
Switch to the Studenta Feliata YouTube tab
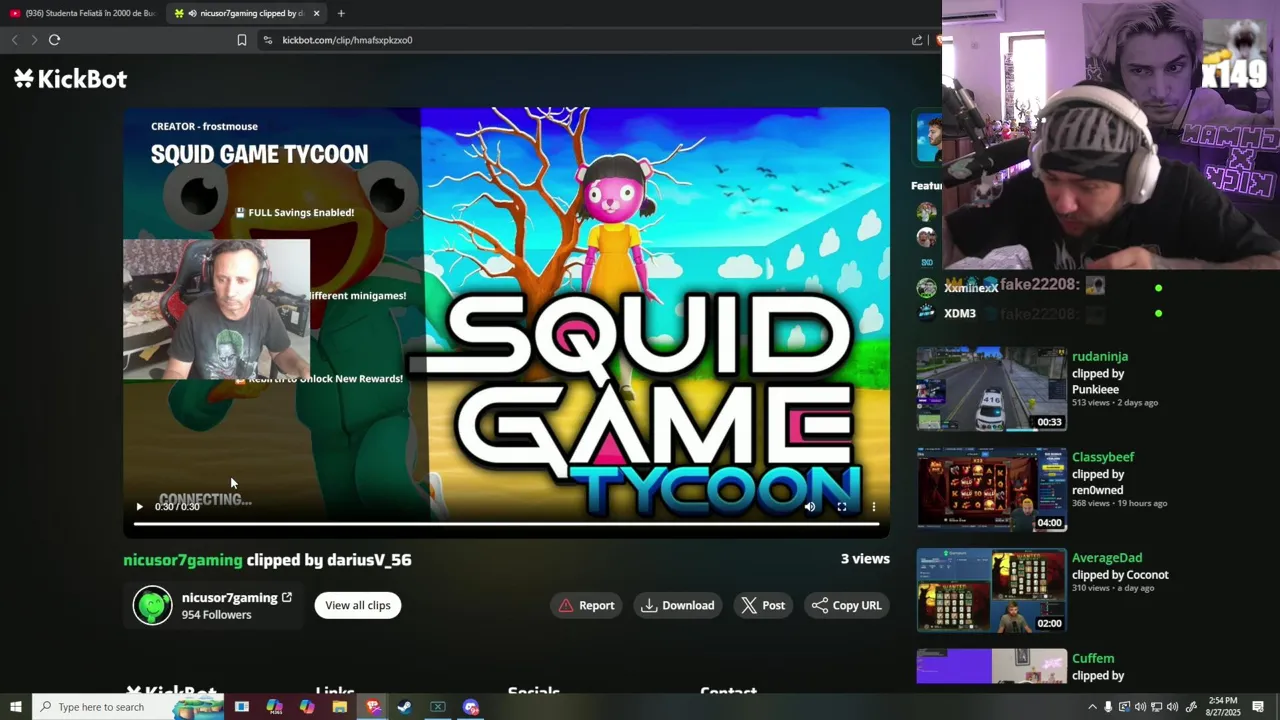(x=82, y=13)
